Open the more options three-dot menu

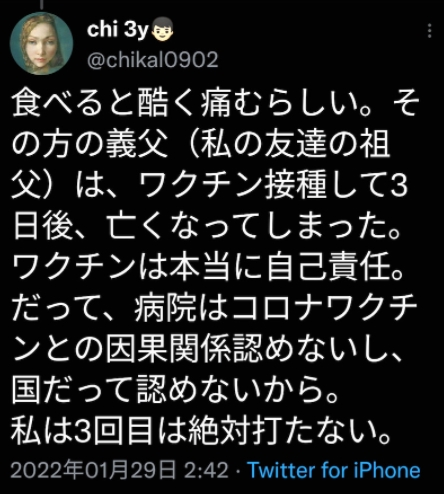tap(430, 31)
